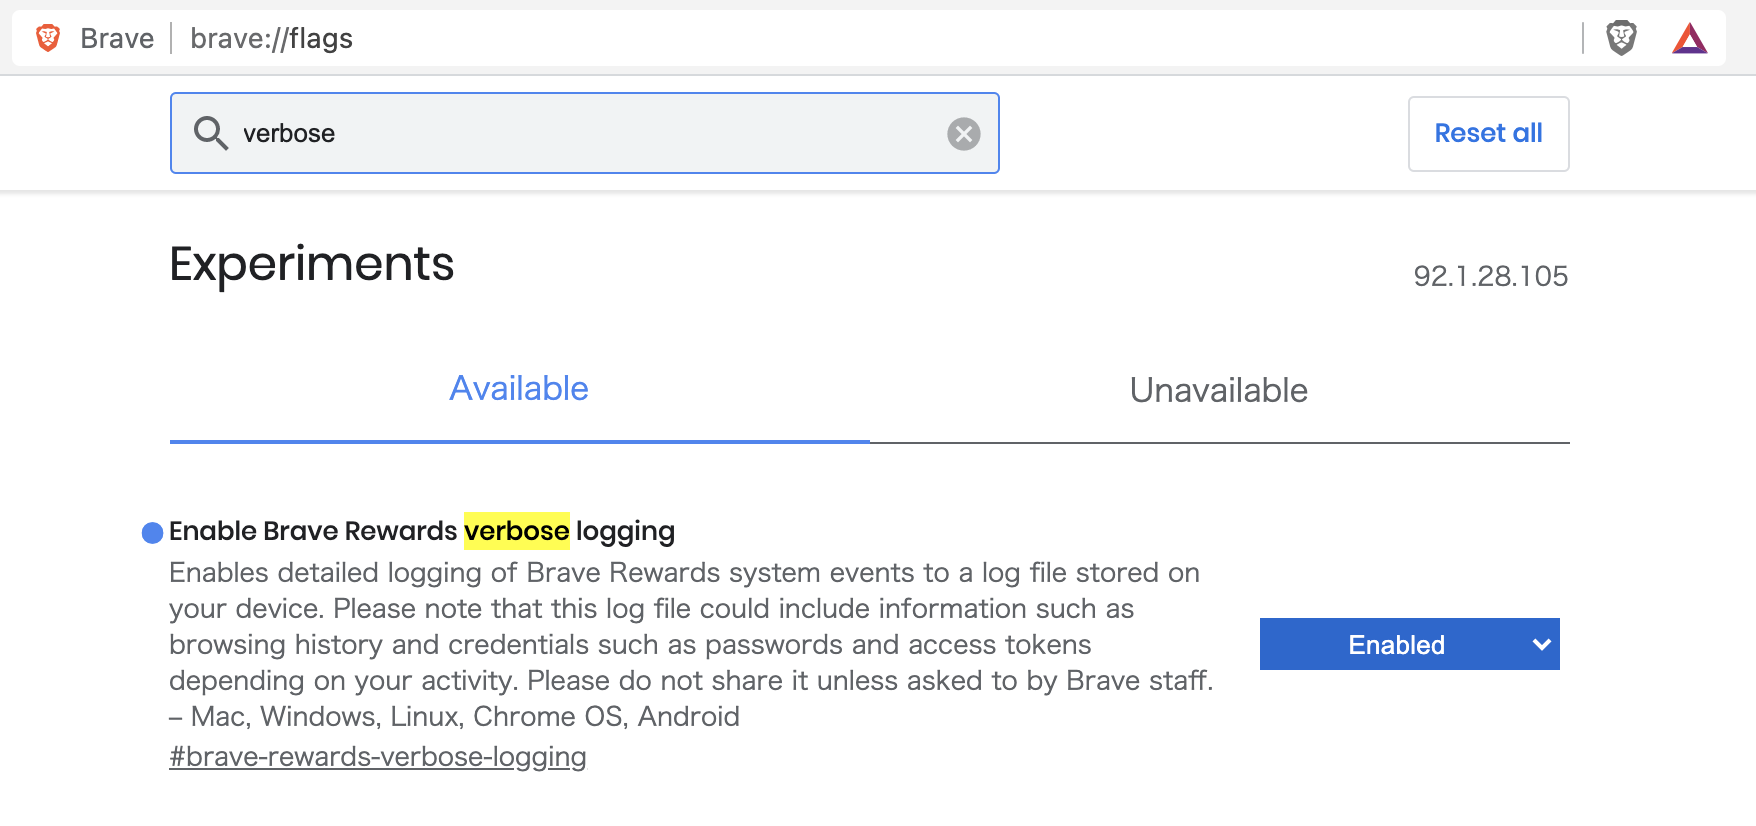The image size is (1756, 826).
Task: Click the Enable Brave Rewards verbose logging title
Action: point(422,531)
